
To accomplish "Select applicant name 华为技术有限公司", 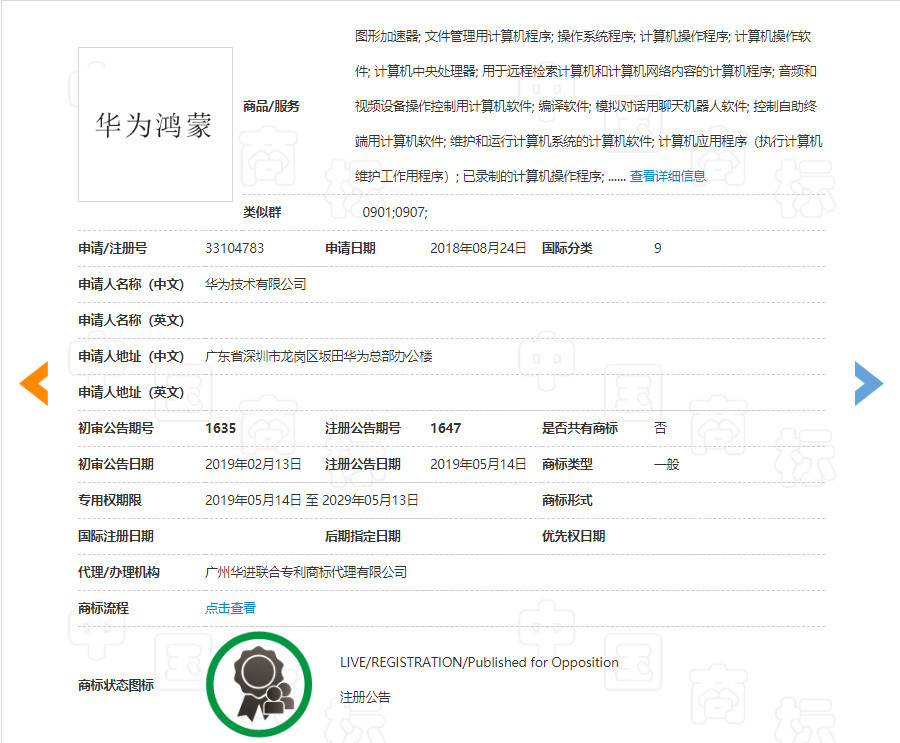I will coord(255,284).
